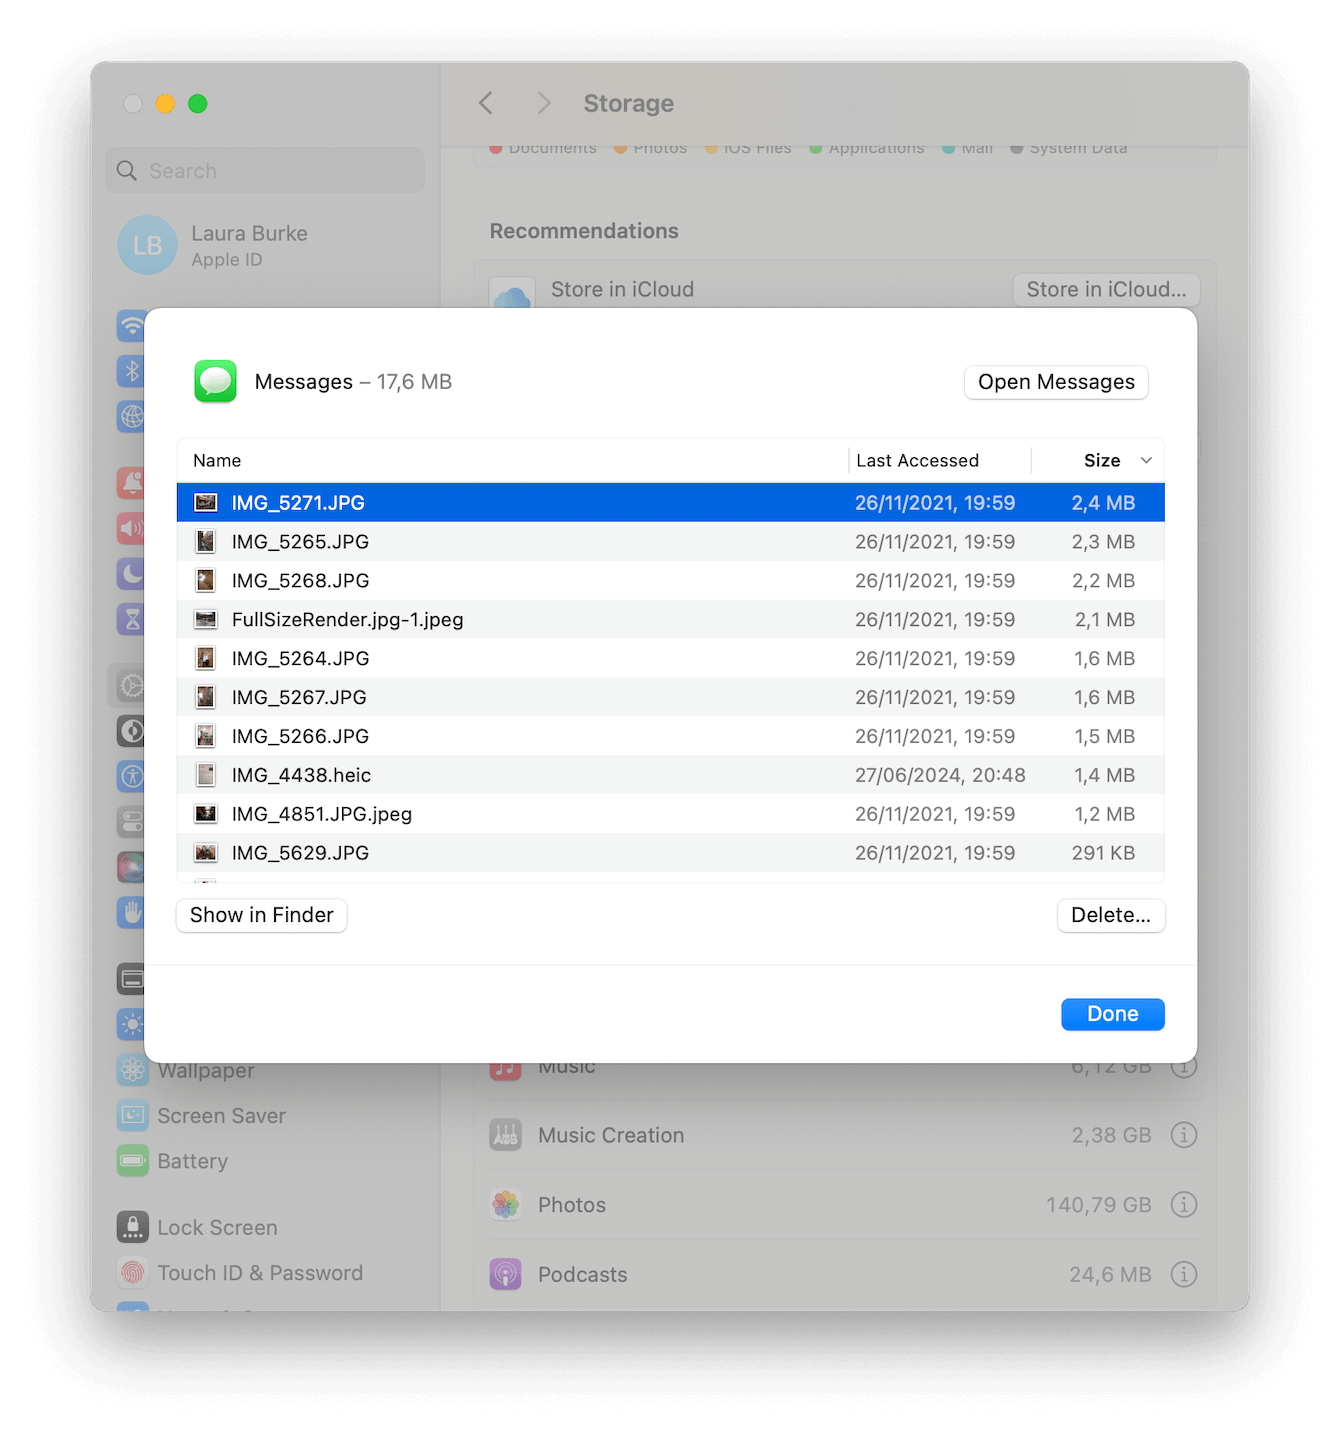The width and height of the screenshot is (1340, 1431).
Task: Show info for Photos storage
Action: [1184, 1205]
